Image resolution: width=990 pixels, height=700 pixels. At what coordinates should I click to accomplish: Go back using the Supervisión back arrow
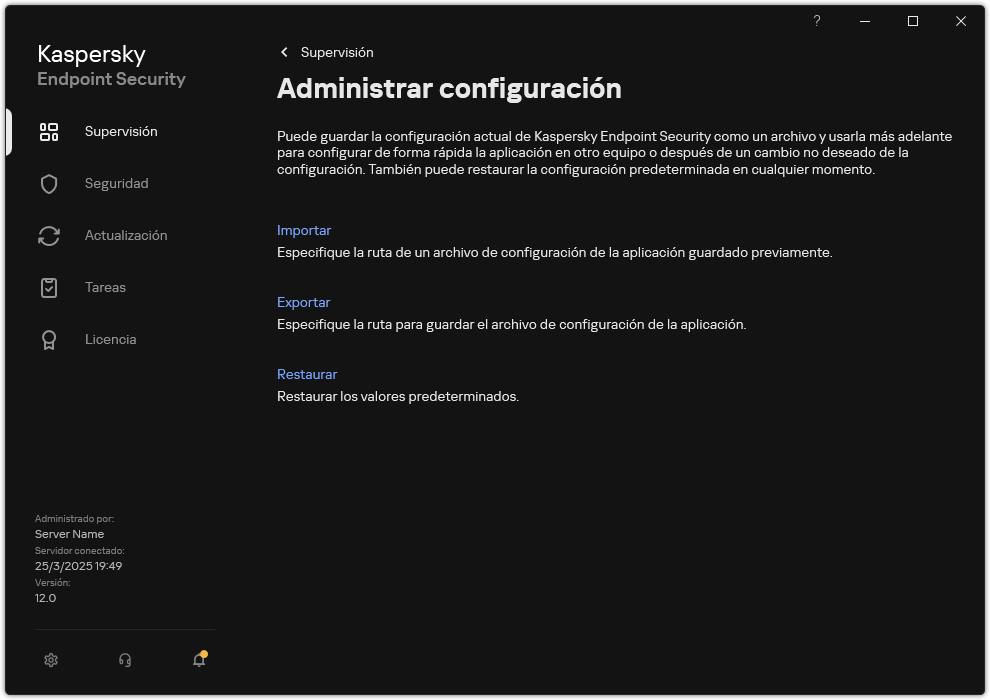[284, 52]
